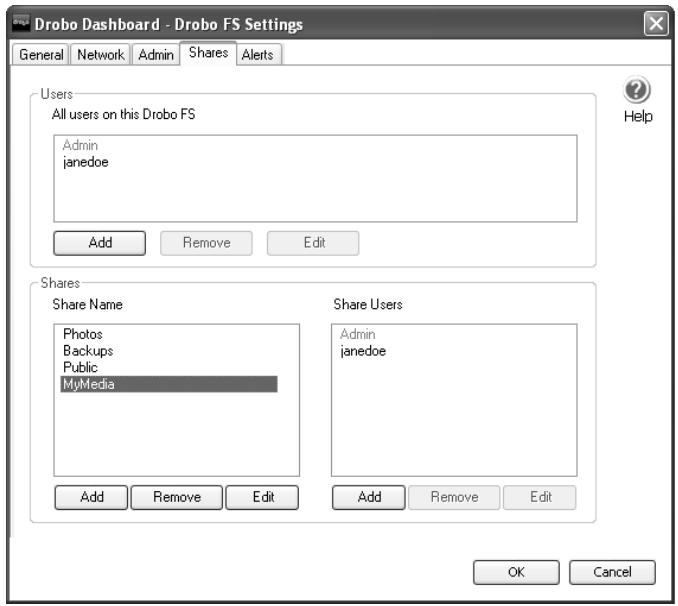Switch to the General tab
The image size is (678, 606).
41,55
